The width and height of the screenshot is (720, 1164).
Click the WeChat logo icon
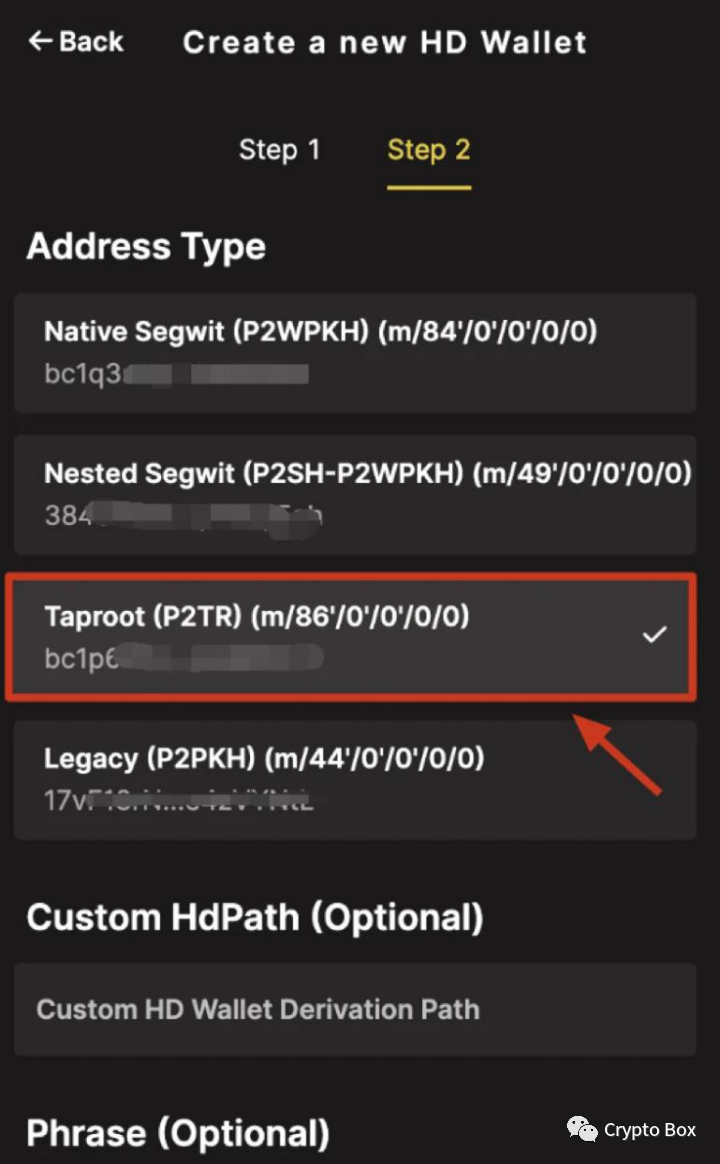(x=582, y=1129)
